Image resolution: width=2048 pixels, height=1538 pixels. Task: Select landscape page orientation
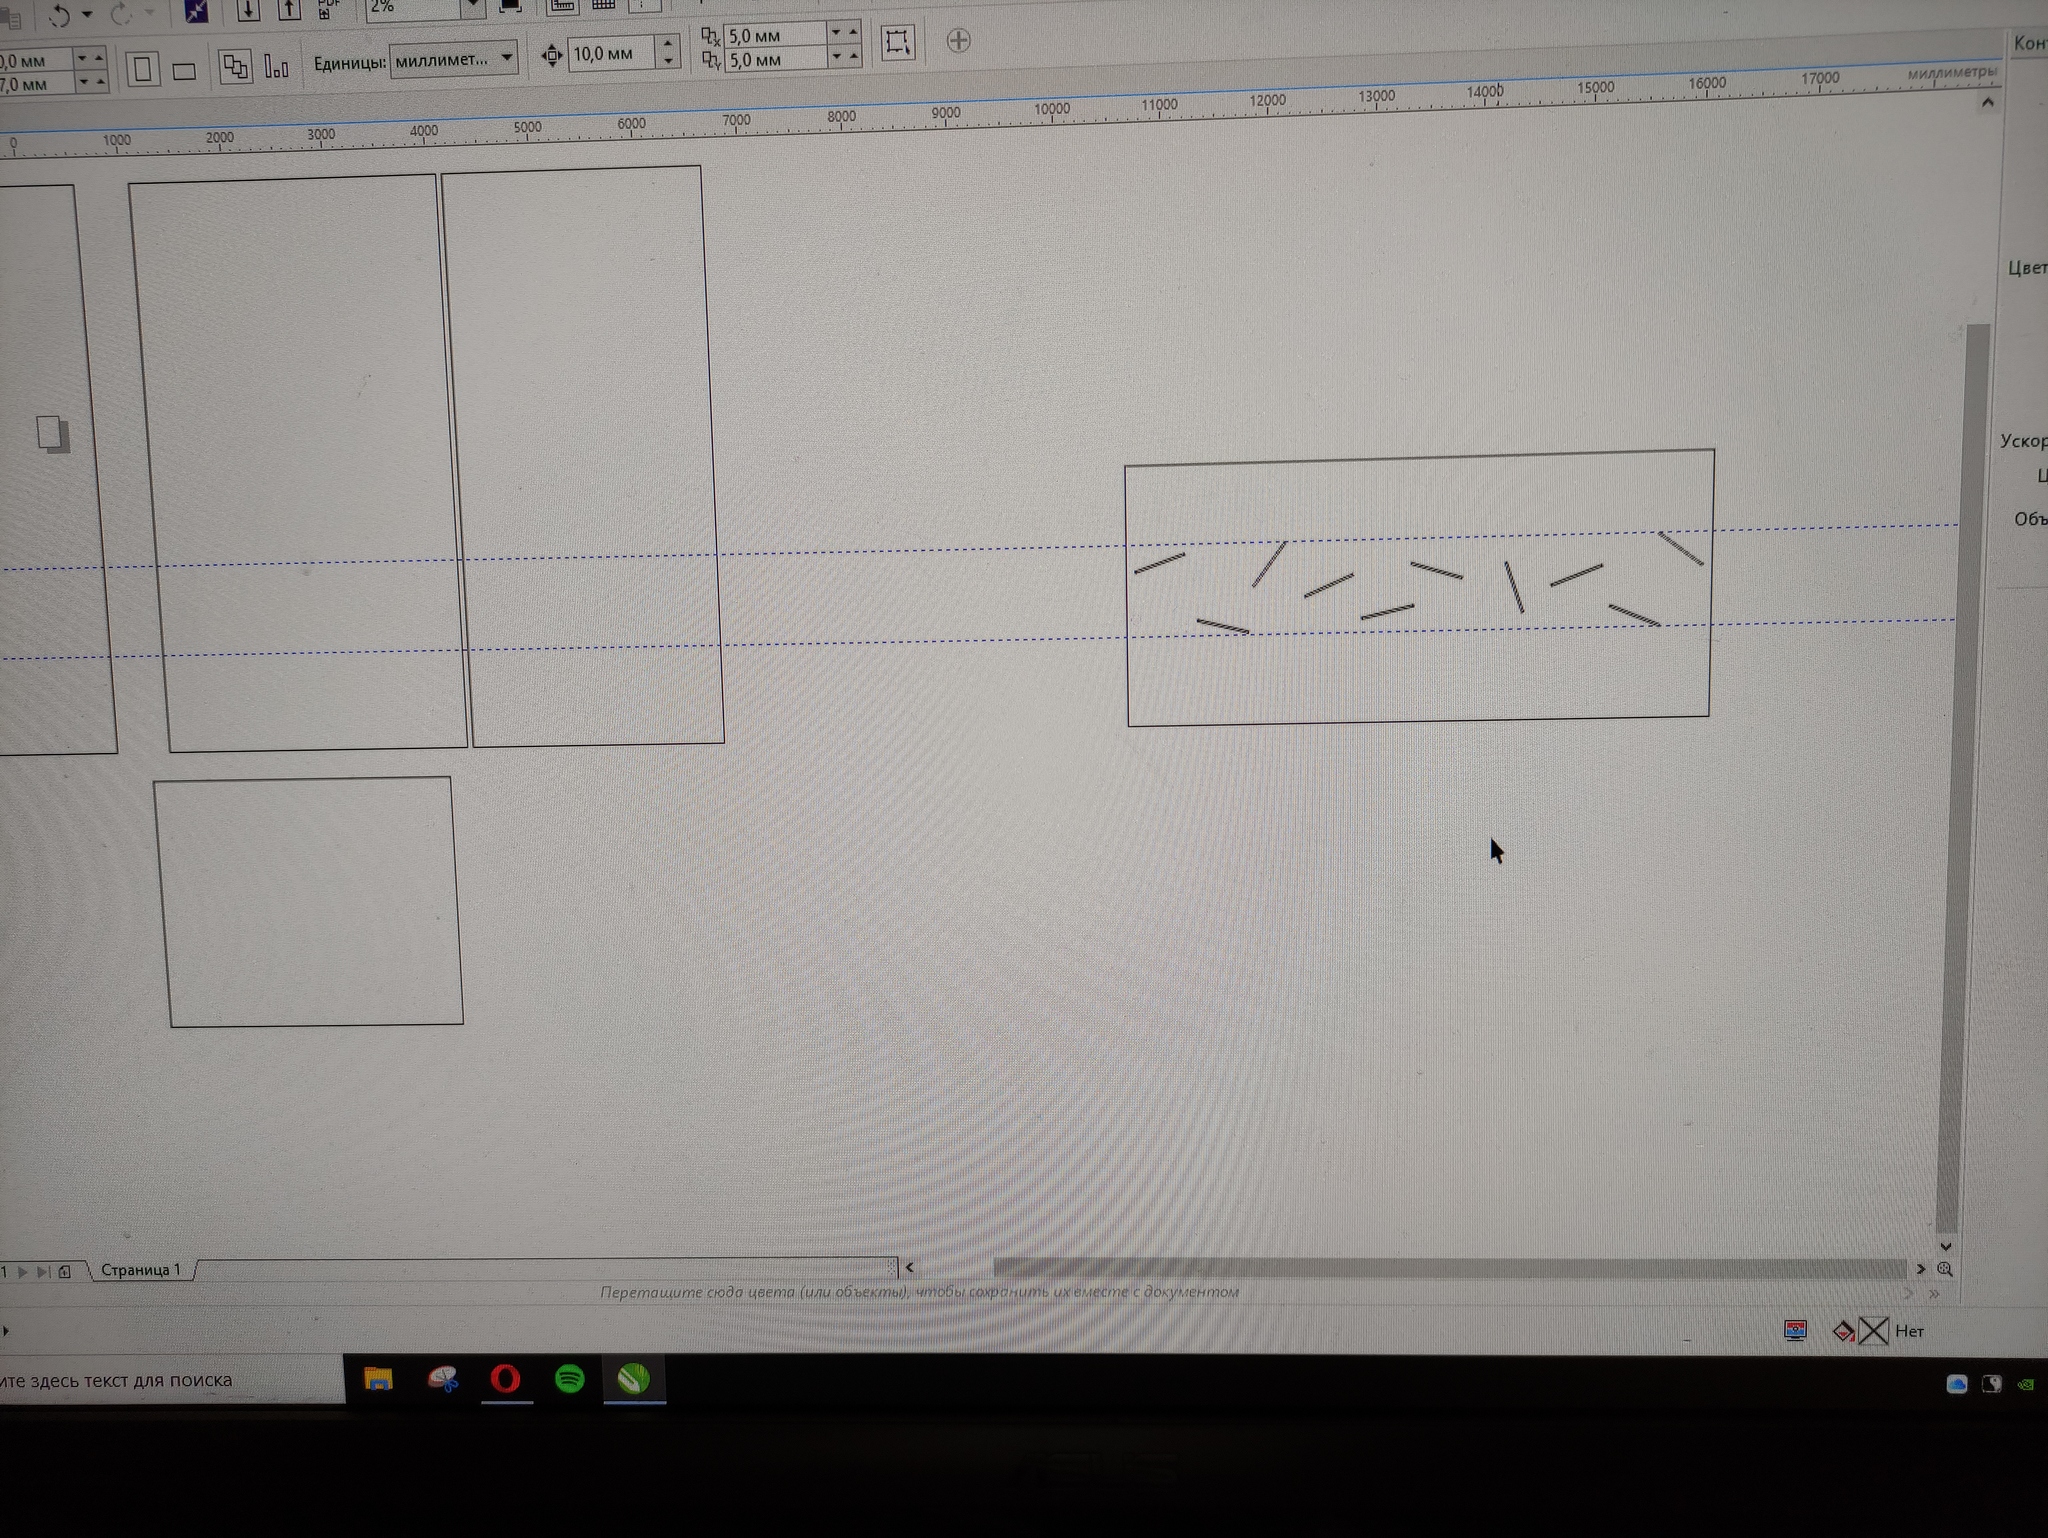pos(184,71)
